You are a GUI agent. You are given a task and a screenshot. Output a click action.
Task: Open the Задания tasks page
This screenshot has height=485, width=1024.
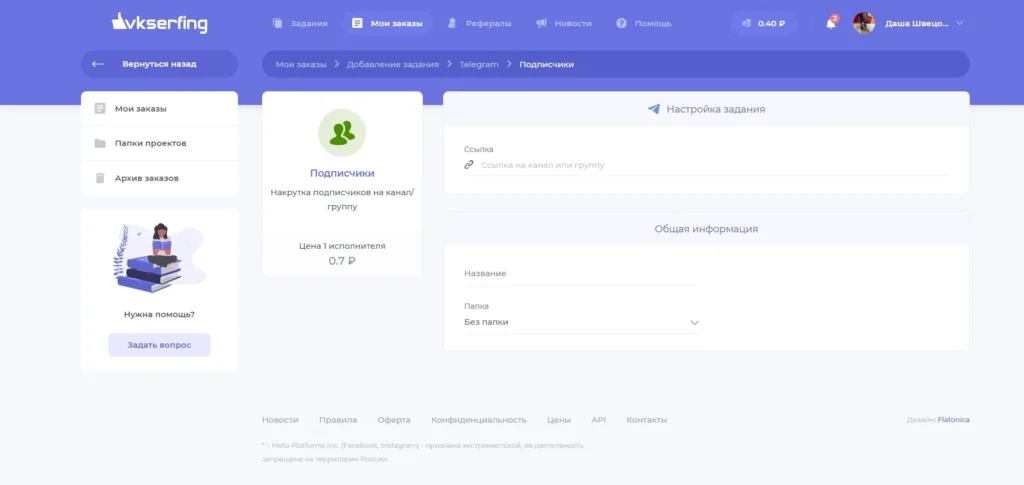[x=300, y=23]
